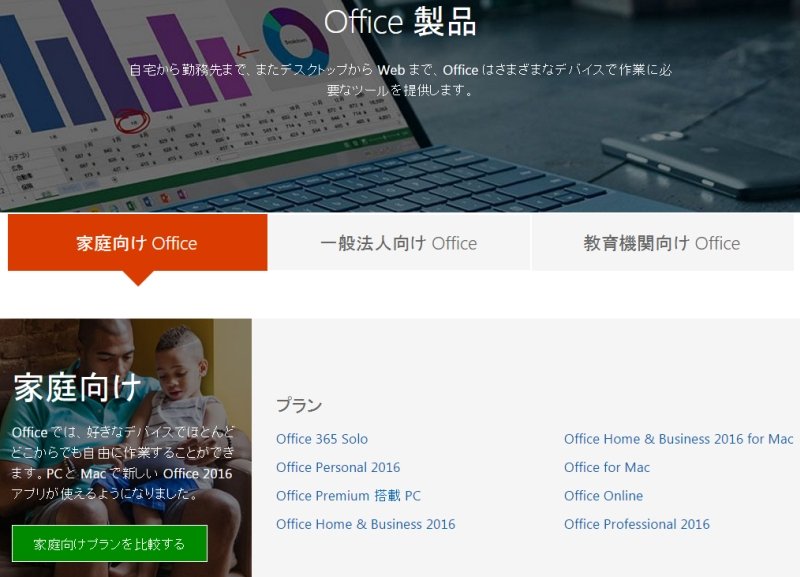Open the Office for Mac link
The width and height of the screenshot is (800, 577).
click(607, 467)
